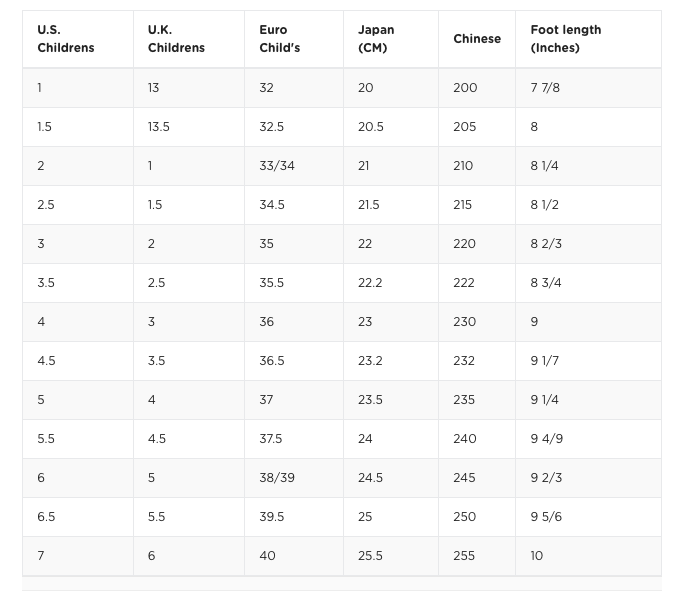684x613 pixels.
Task: Click the Chinese size 255 cell
Action: pyautogui.click(x=464, y=556)
